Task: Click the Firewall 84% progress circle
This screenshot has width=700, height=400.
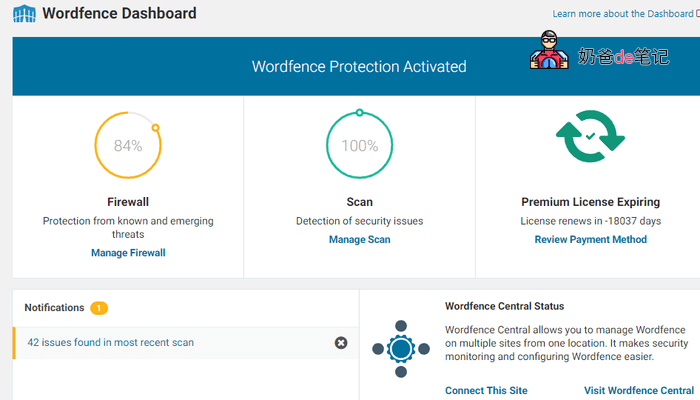Action: tap(127, 145)
